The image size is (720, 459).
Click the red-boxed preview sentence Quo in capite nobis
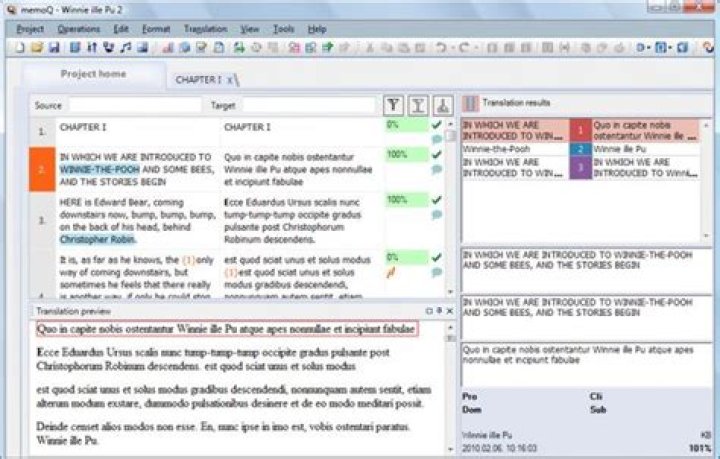(227, 329)
